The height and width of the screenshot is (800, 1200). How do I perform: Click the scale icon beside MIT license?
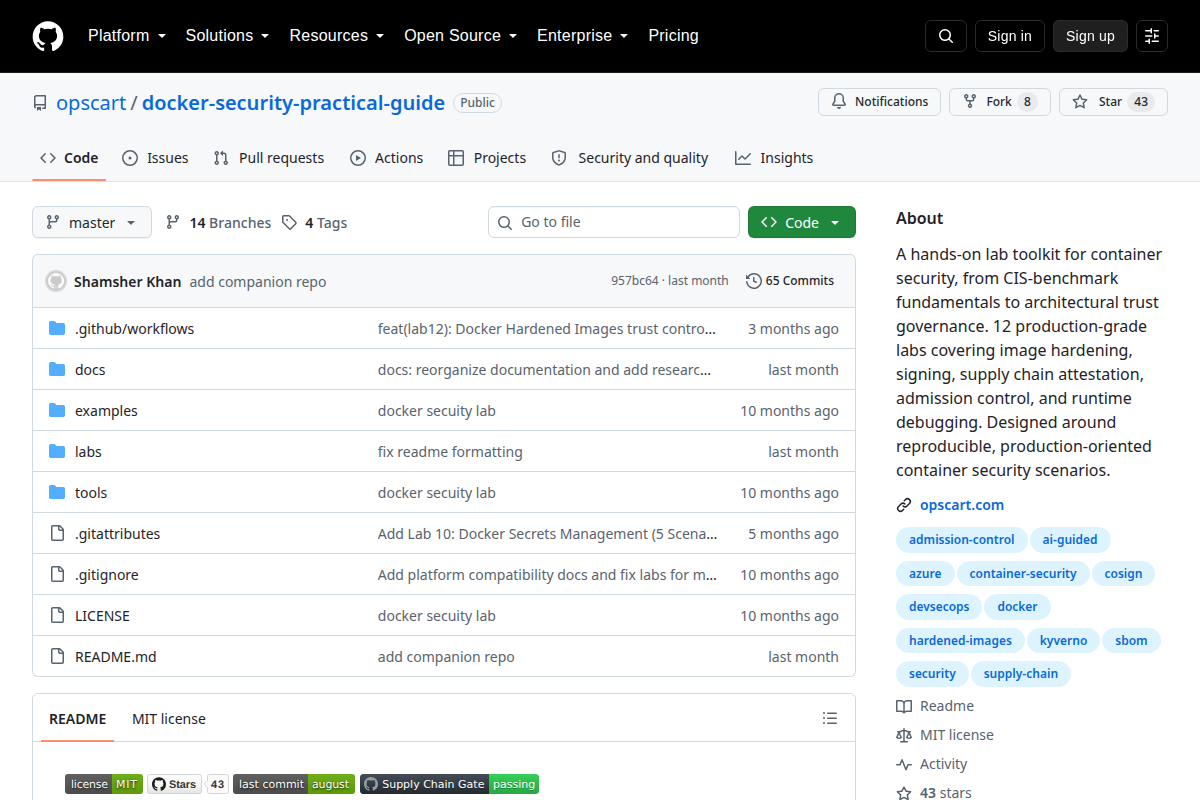pos(904,735)
